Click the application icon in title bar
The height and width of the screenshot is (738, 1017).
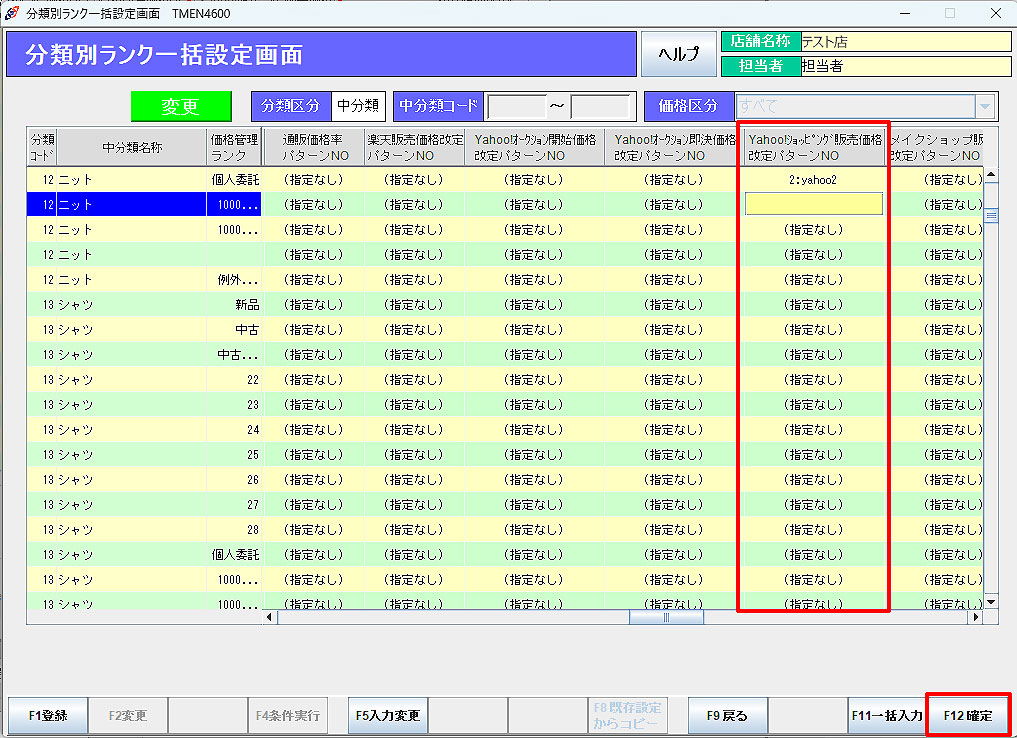tap(12, 13)
